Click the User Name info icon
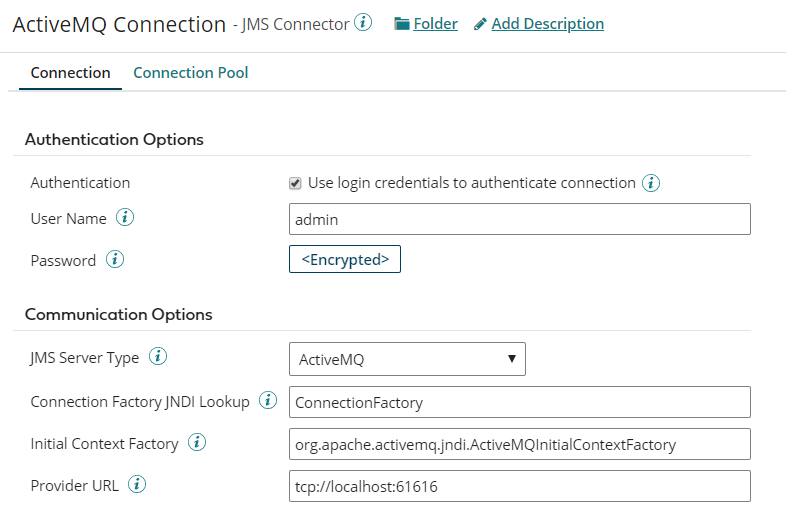This screenshot has width=786, height=530. [125, 217]
